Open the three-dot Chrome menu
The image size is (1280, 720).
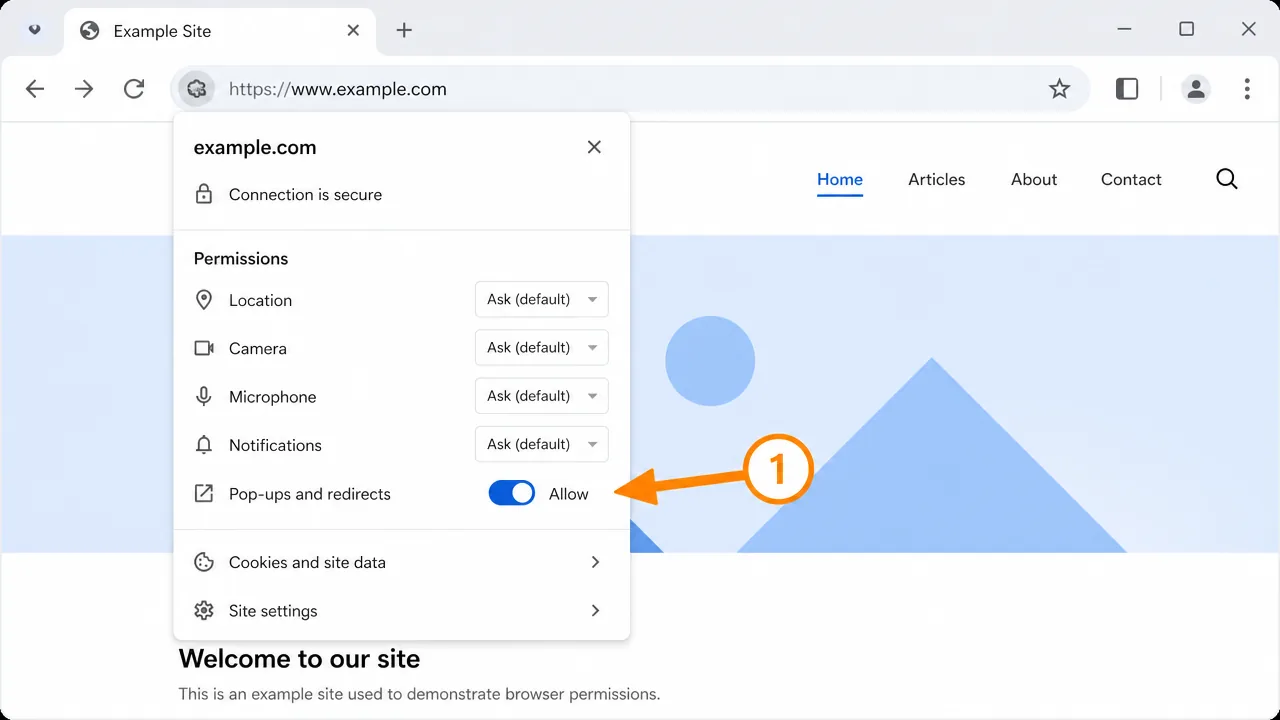[x=1247, y=89]
